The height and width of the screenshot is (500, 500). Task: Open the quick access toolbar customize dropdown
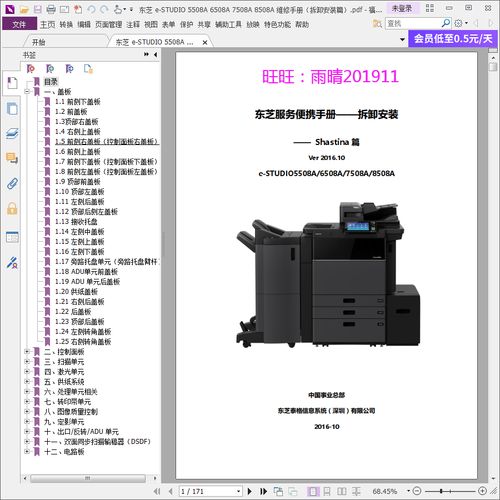tap(131, 9)
